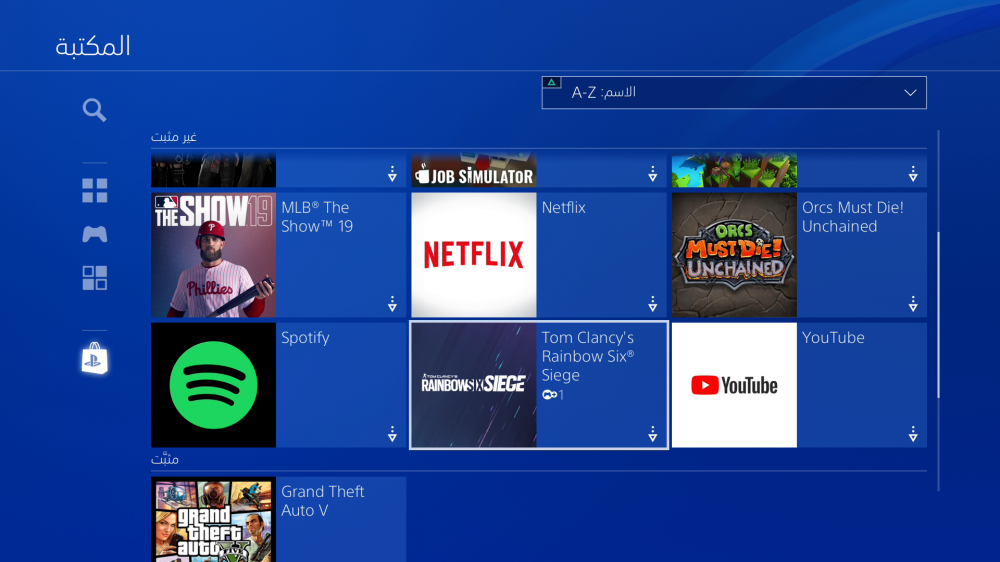Click the 'Orcs Must Die! Unchained' title text
Image resolution: width=1000 pixels, height=562 pixels.
pyautogui.click(x=853, y=217)
